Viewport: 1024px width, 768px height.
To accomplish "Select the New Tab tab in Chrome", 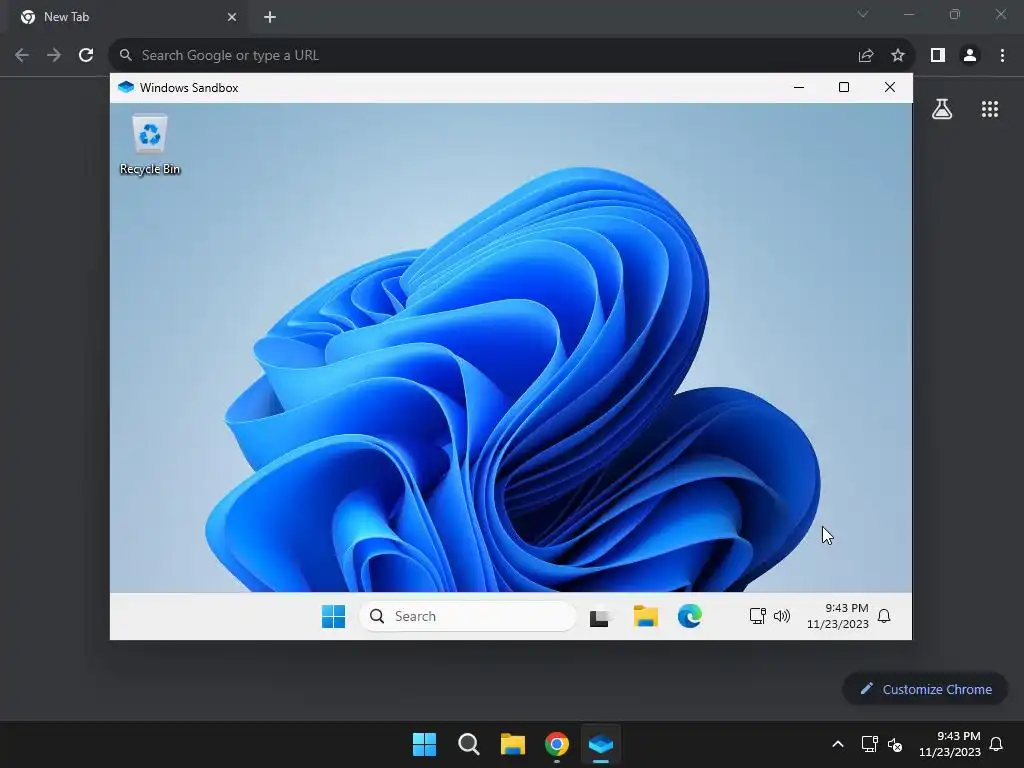I will 128,17.
